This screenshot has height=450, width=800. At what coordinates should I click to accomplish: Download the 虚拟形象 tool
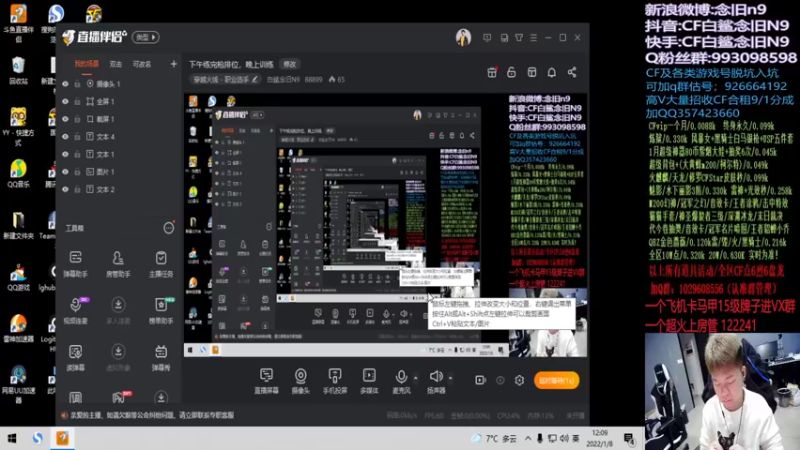(118, 357)
